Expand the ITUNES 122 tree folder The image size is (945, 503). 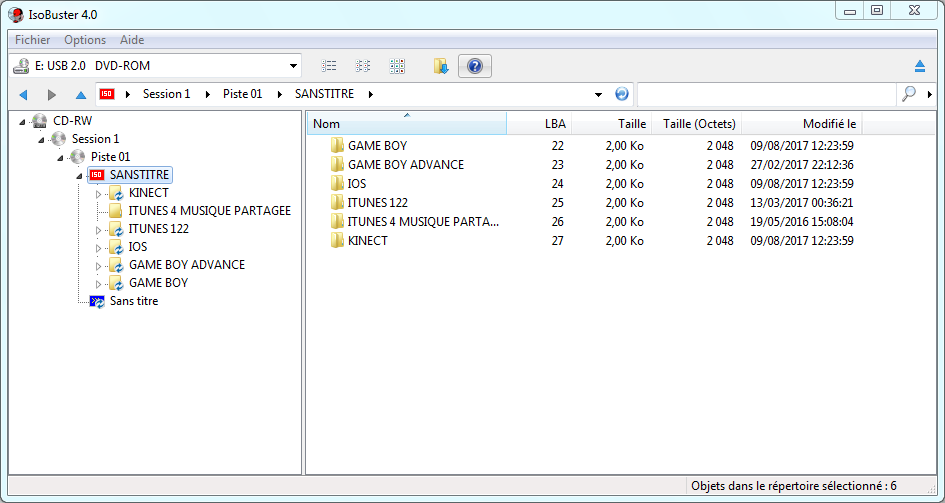[x=99, y=230]
